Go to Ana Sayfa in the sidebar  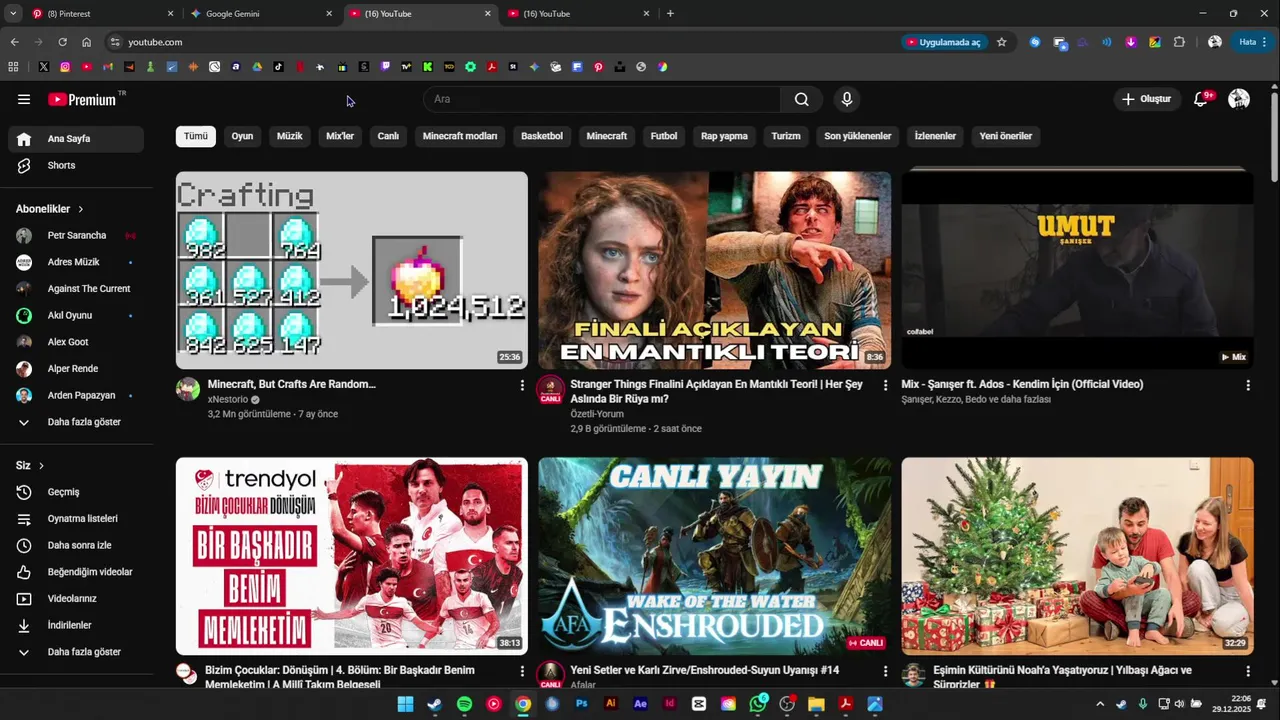(x=76, y=139)
